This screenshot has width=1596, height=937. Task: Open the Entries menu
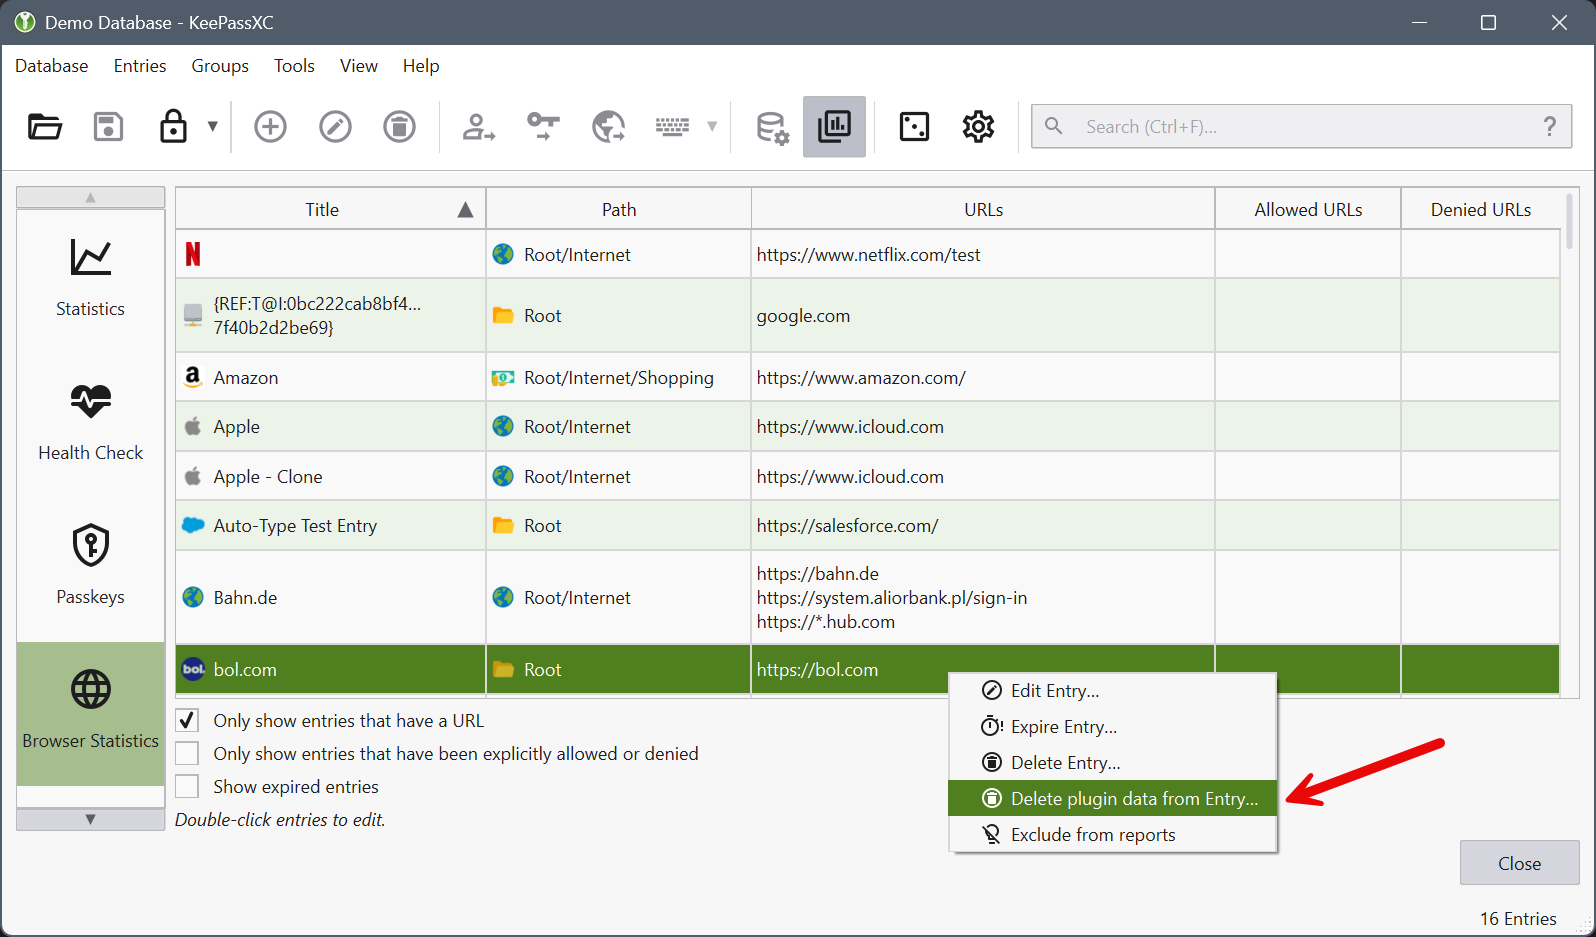[140, 66]
